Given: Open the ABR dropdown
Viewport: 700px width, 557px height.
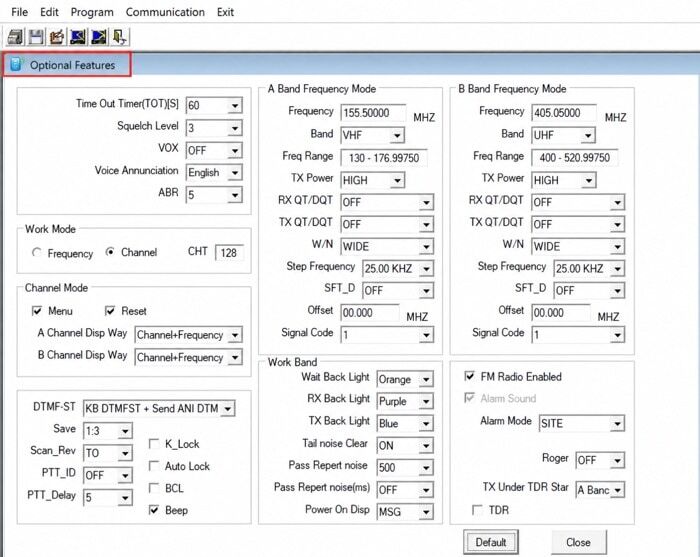Looking at the screenshot, I should click(214, 195).
